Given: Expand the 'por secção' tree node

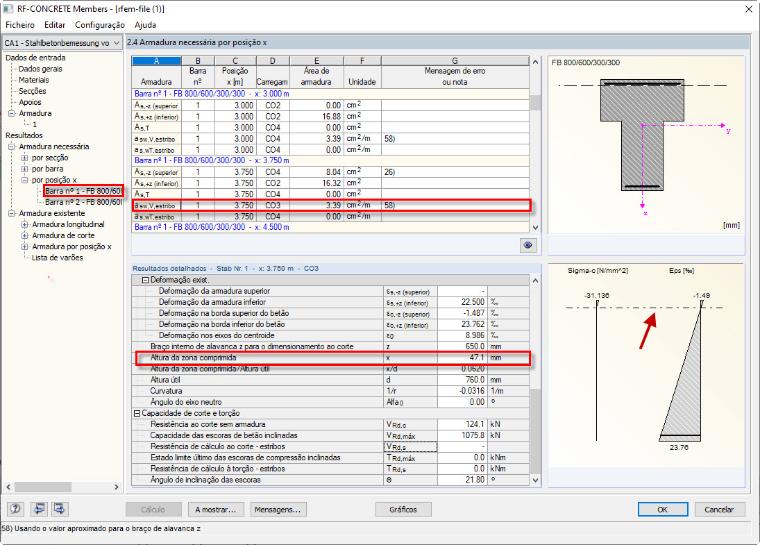Looking at the screenshot, I should point(25,158).
